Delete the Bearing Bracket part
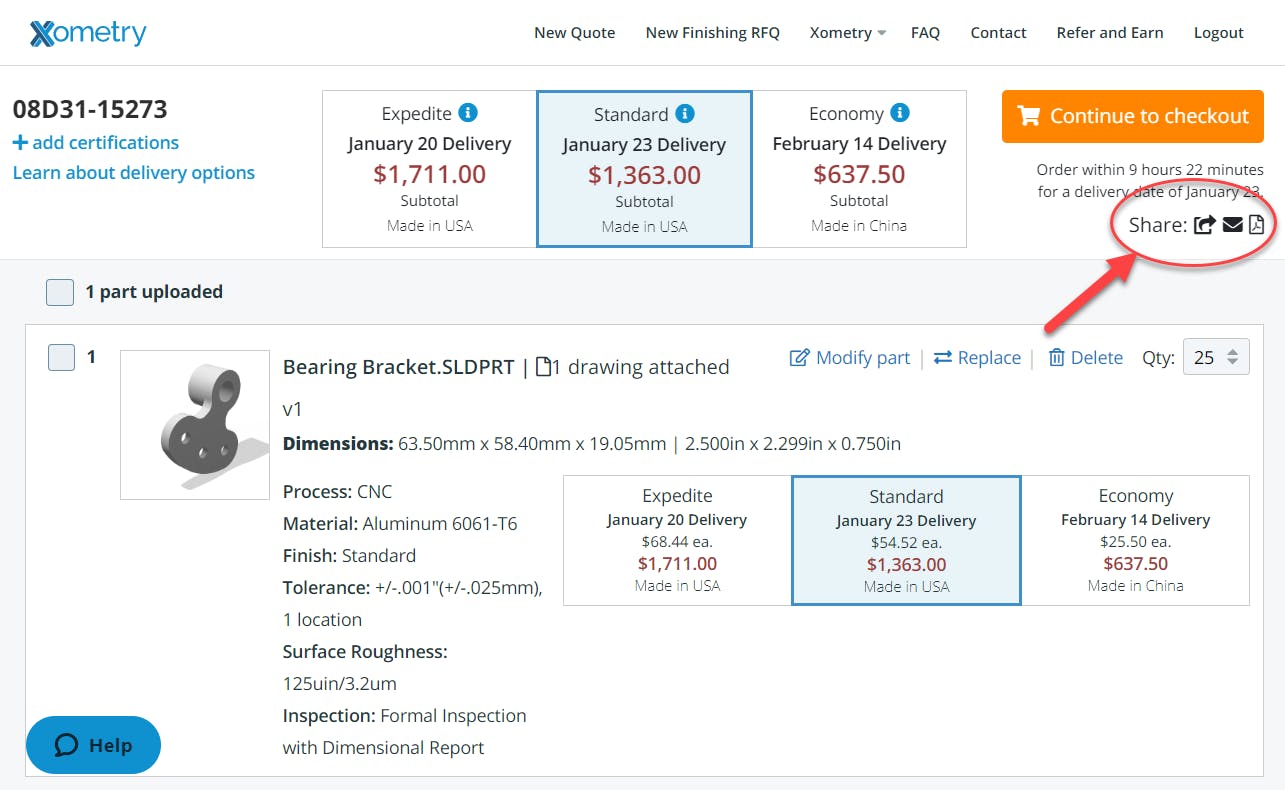The image size is (1285, 790). [1085, 358]
